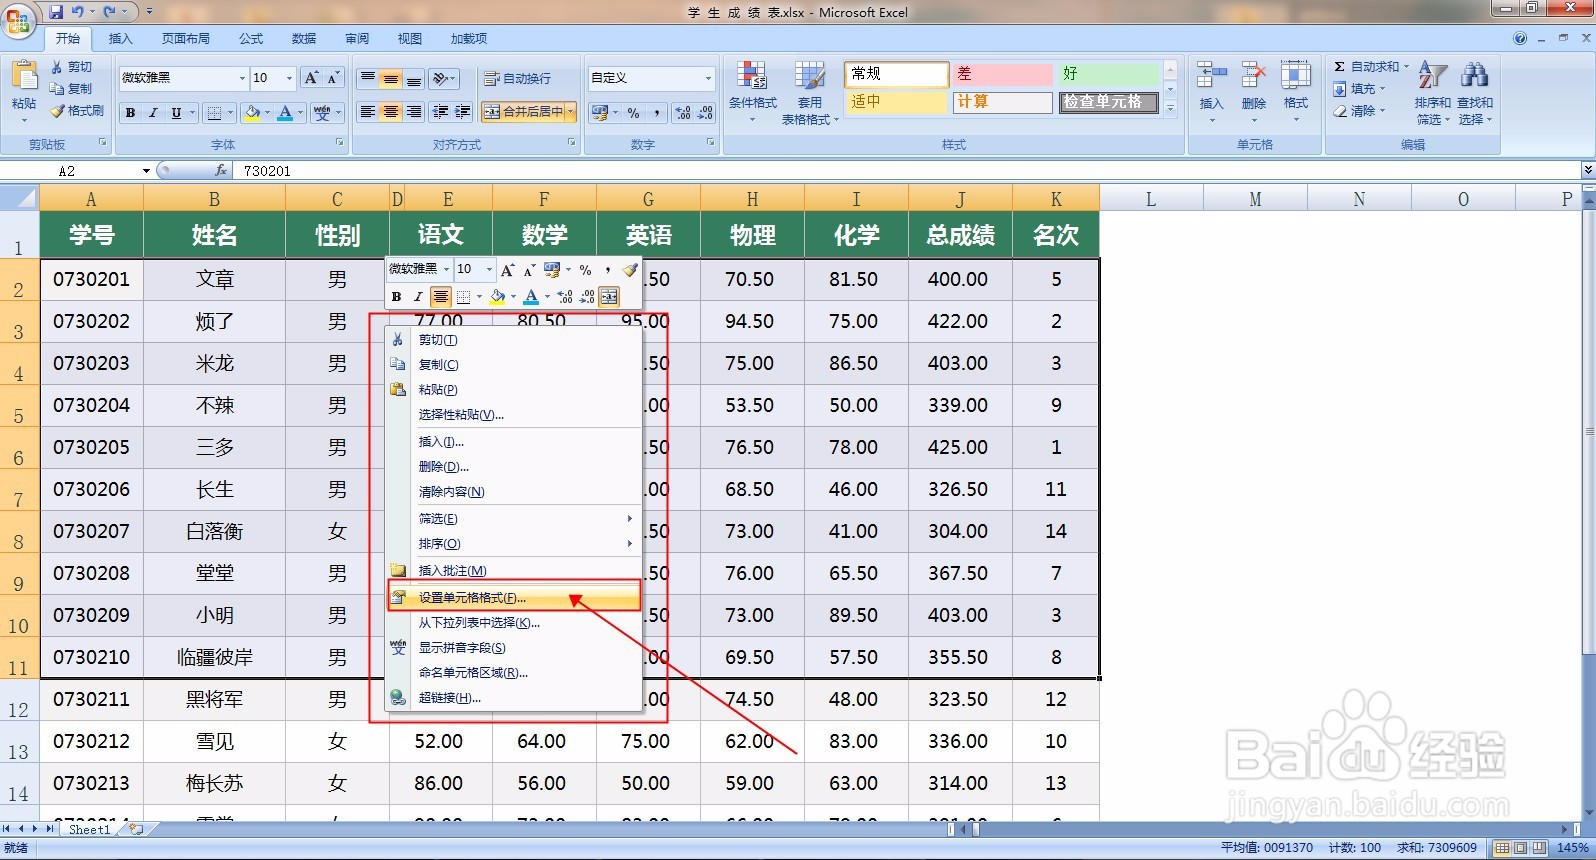Choose Insert Comment (插入批注) in context menu
Image resolution: width=1596 pixels, height=860 pixels.
(x=514, y=571)
